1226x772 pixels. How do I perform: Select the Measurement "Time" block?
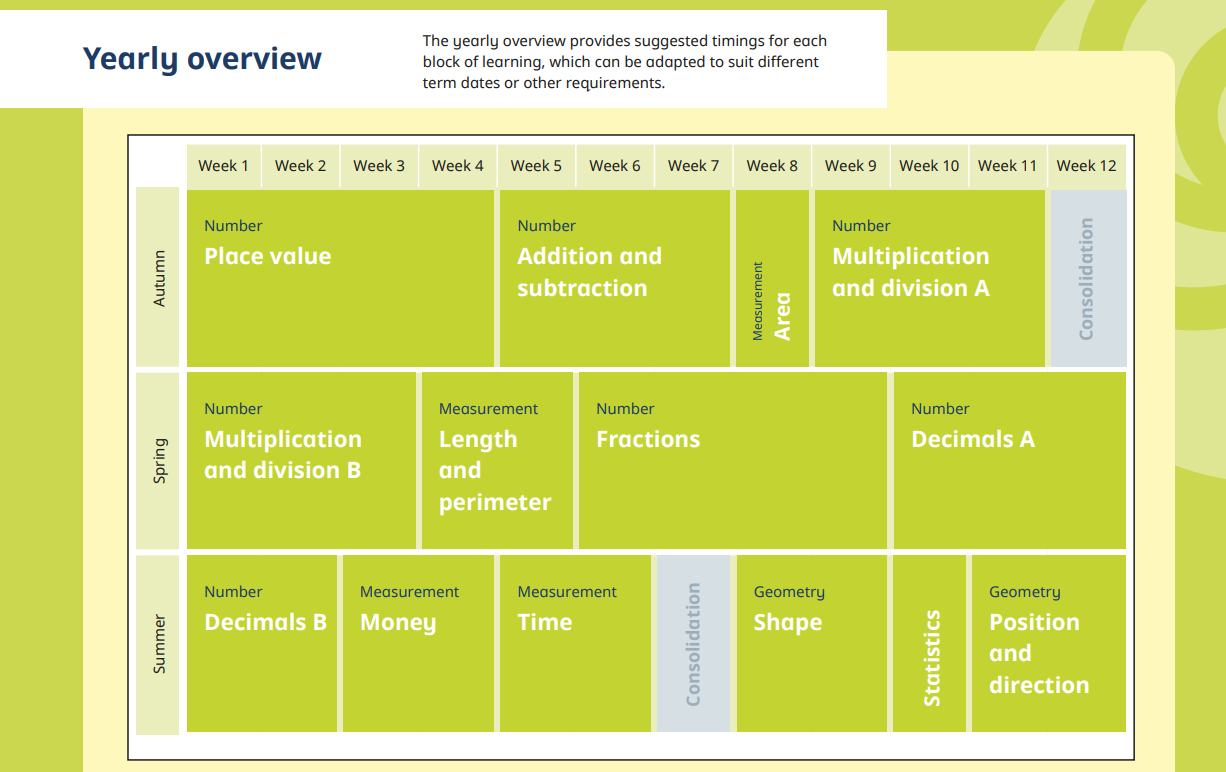575,644
